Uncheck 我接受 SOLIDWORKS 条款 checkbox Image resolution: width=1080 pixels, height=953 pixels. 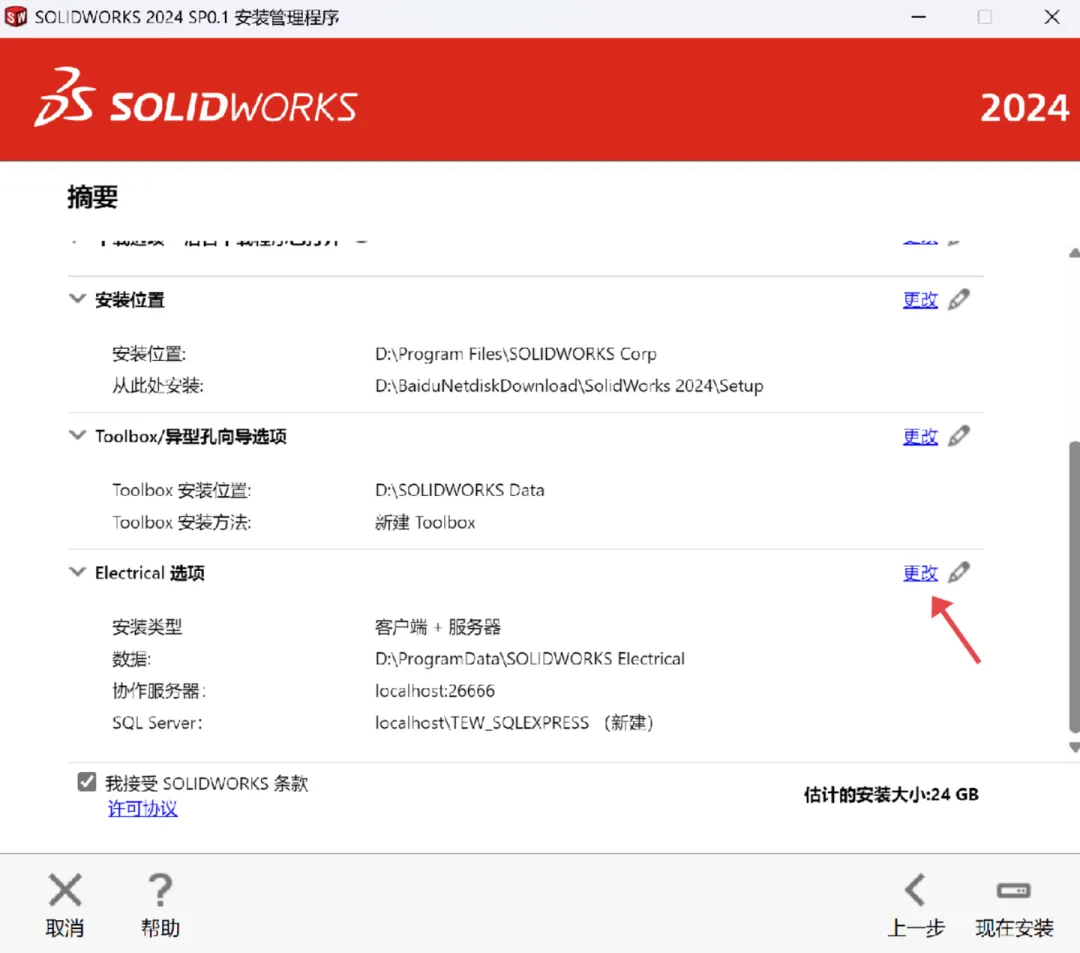(x=87, y=782)
